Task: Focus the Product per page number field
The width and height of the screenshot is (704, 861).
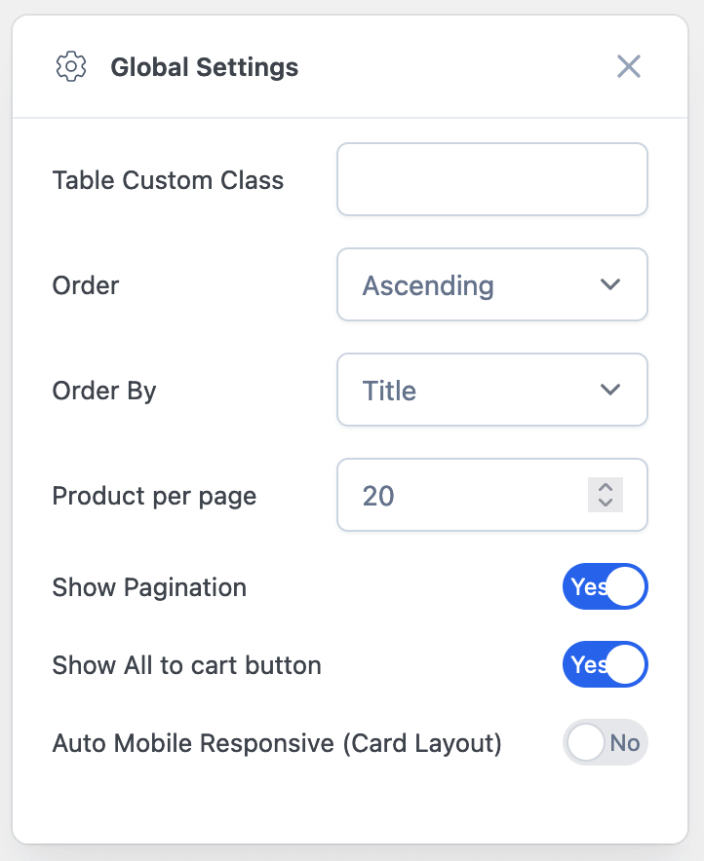Action: coord(460,495)
